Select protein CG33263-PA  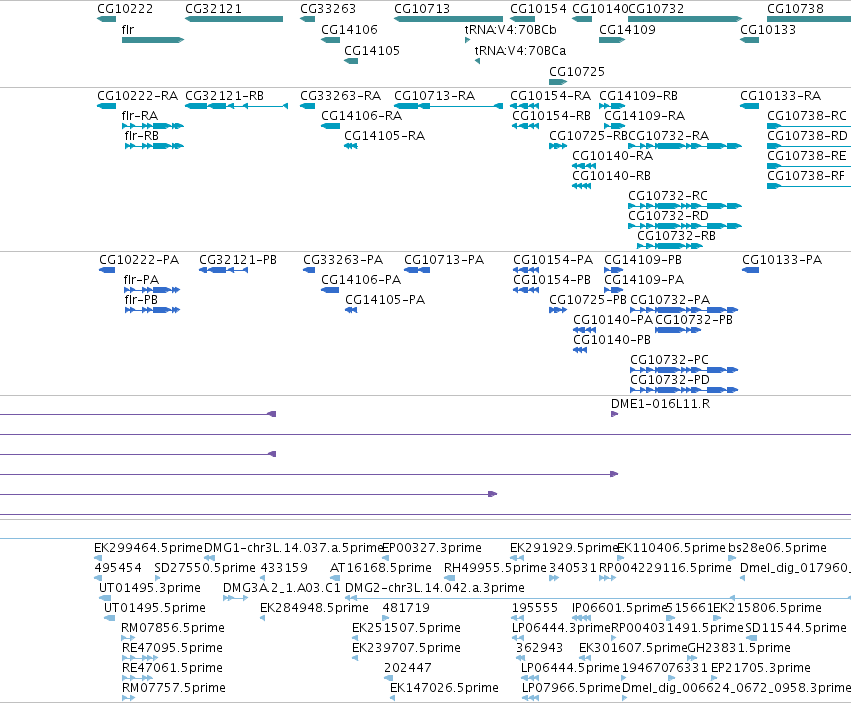[x=343, y=259]
